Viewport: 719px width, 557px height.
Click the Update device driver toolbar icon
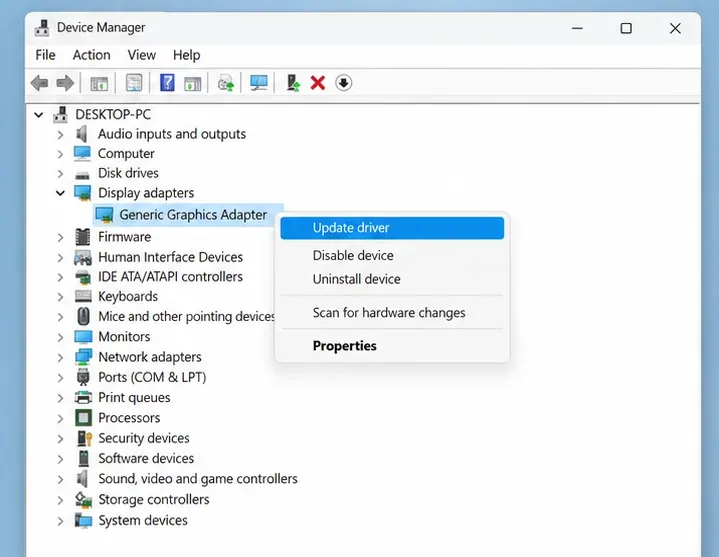click(225, 83)
